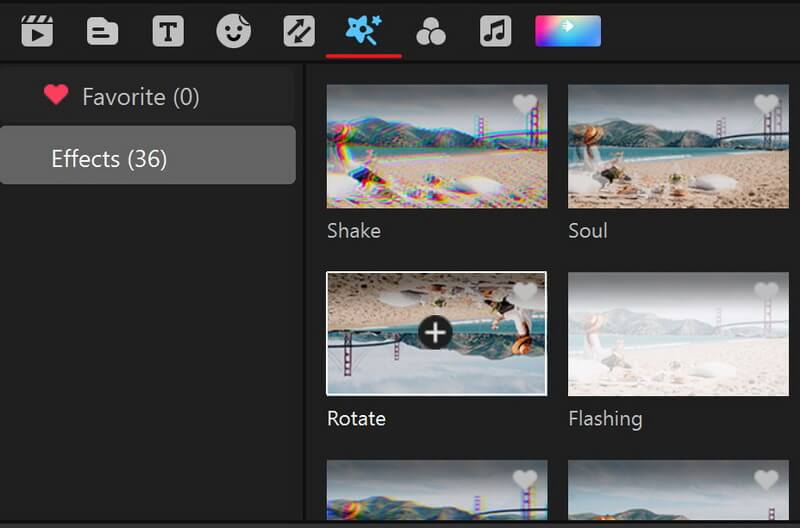The width and height of the screenshot is (800, 528).
Task: Favorite the effect below Flashing with its heart
Action: tap(766, 479)
